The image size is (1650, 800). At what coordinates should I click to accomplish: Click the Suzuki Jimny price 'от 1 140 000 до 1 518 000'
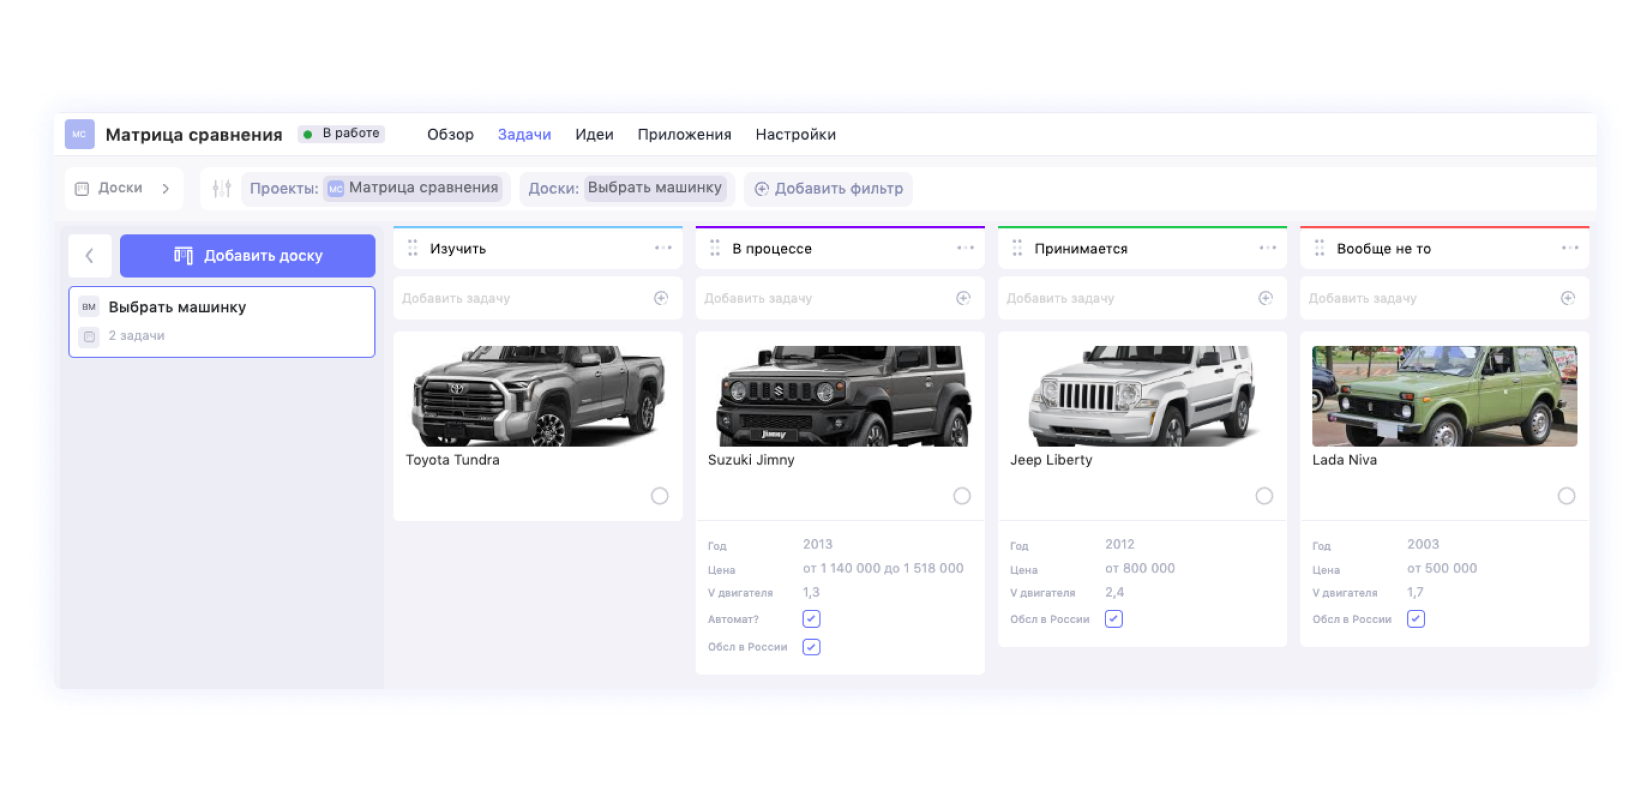click(x=883, y=568)
